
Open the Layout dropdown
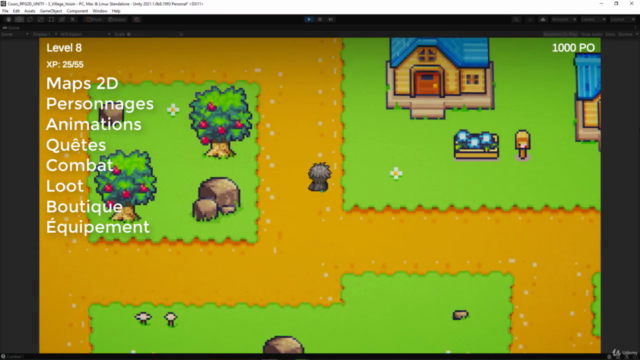pyautogui.click(x=622, y=20)
